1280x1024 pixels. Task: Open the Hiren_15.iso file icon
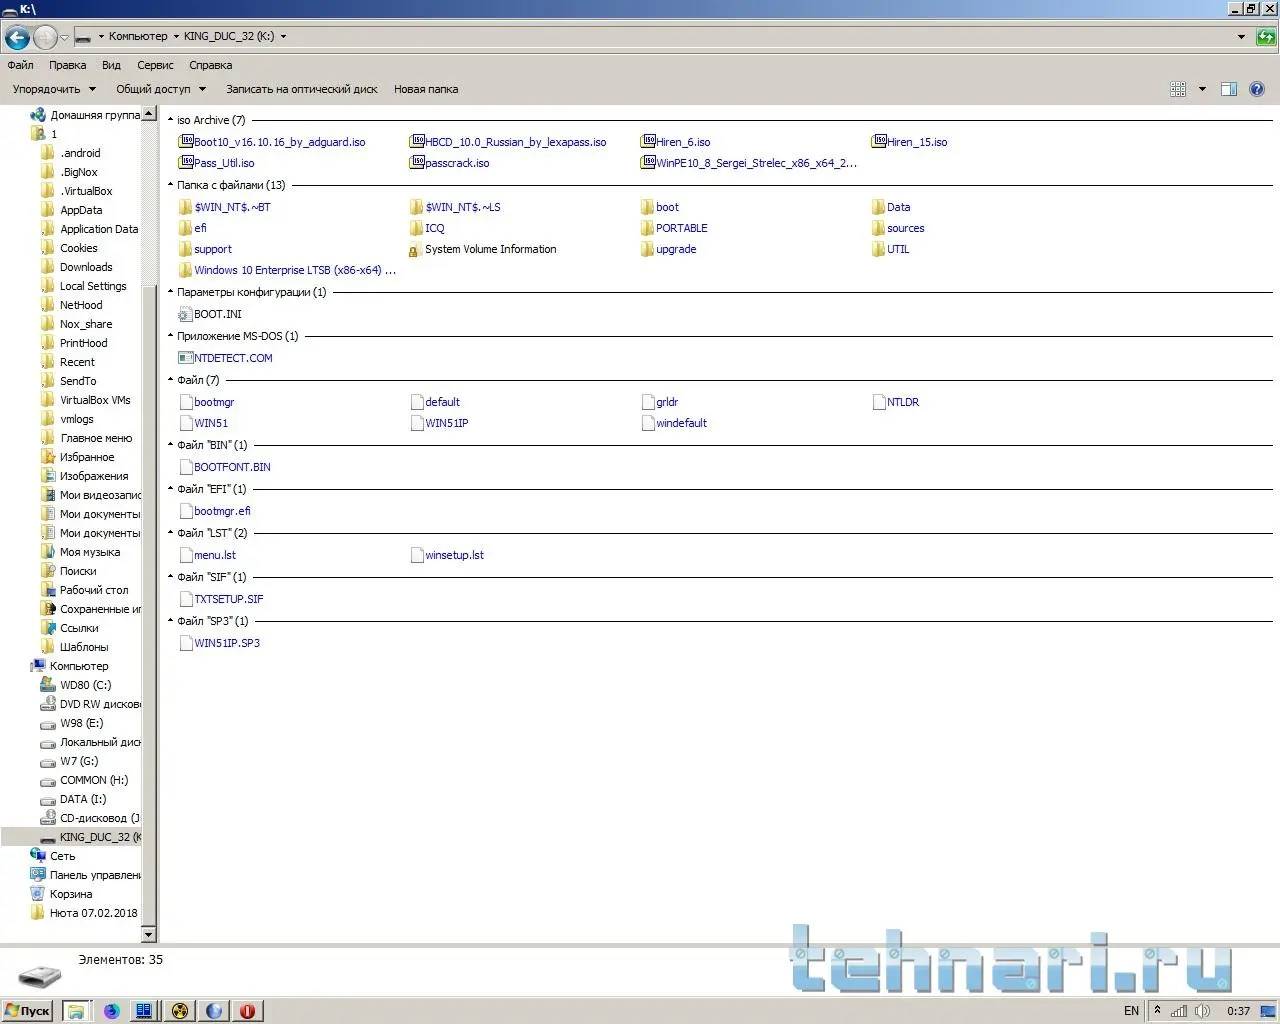pyautogui.click(x=879, y=142)
